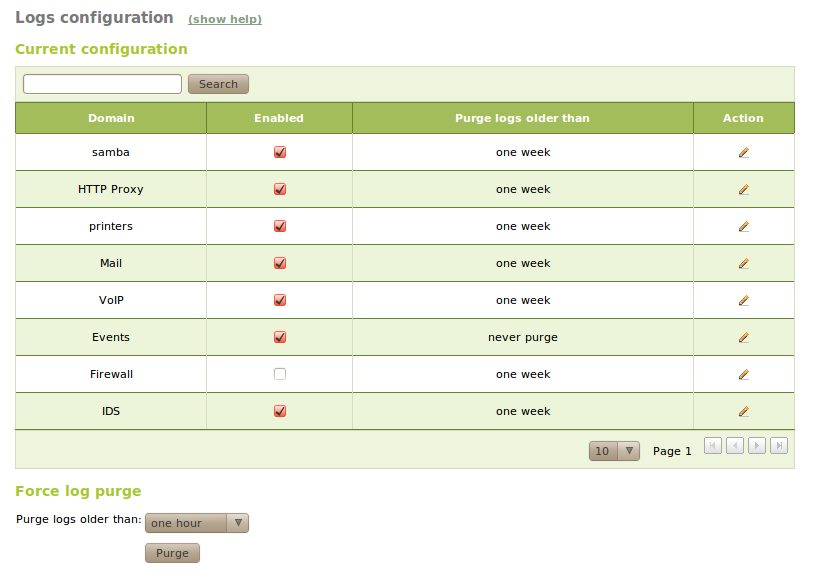Click the Domain column header
The width and height of the screenshot is (818, 574).
[111, 118]
